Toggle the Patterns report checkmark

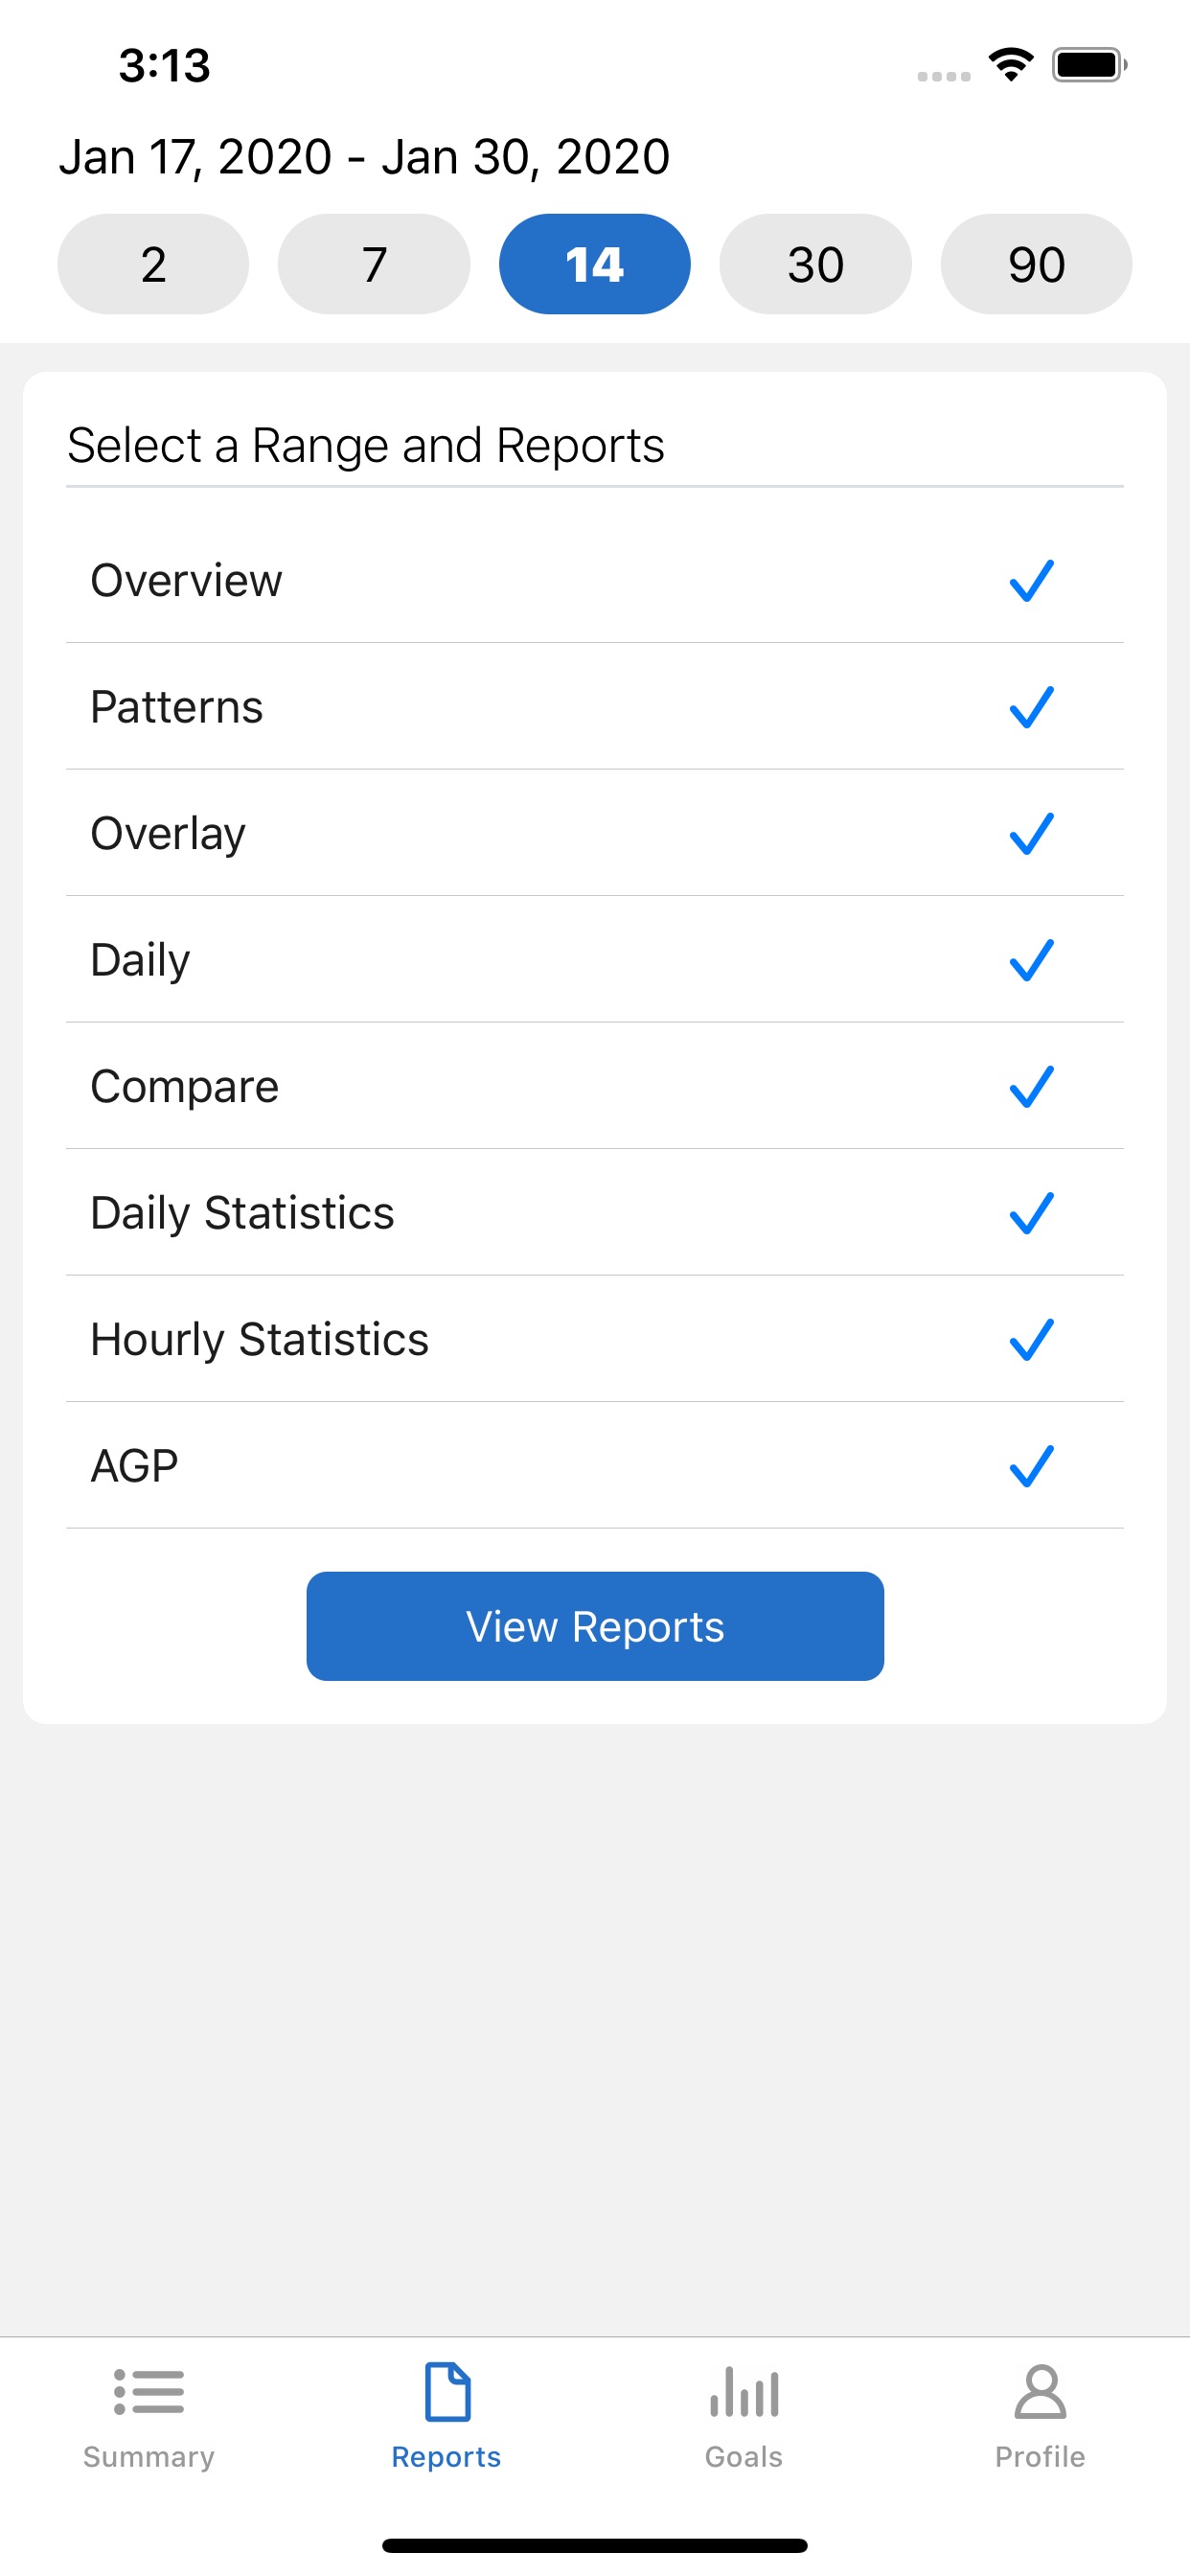1031,707
